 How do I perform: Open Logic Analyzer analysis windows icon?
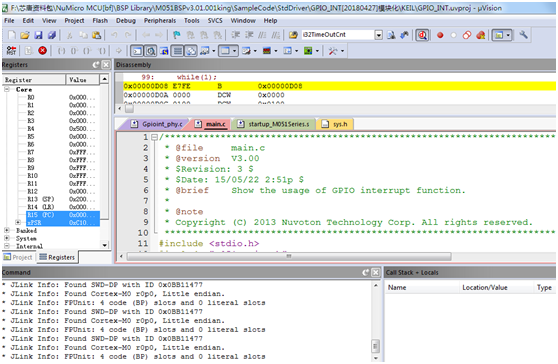pos(267,51)
